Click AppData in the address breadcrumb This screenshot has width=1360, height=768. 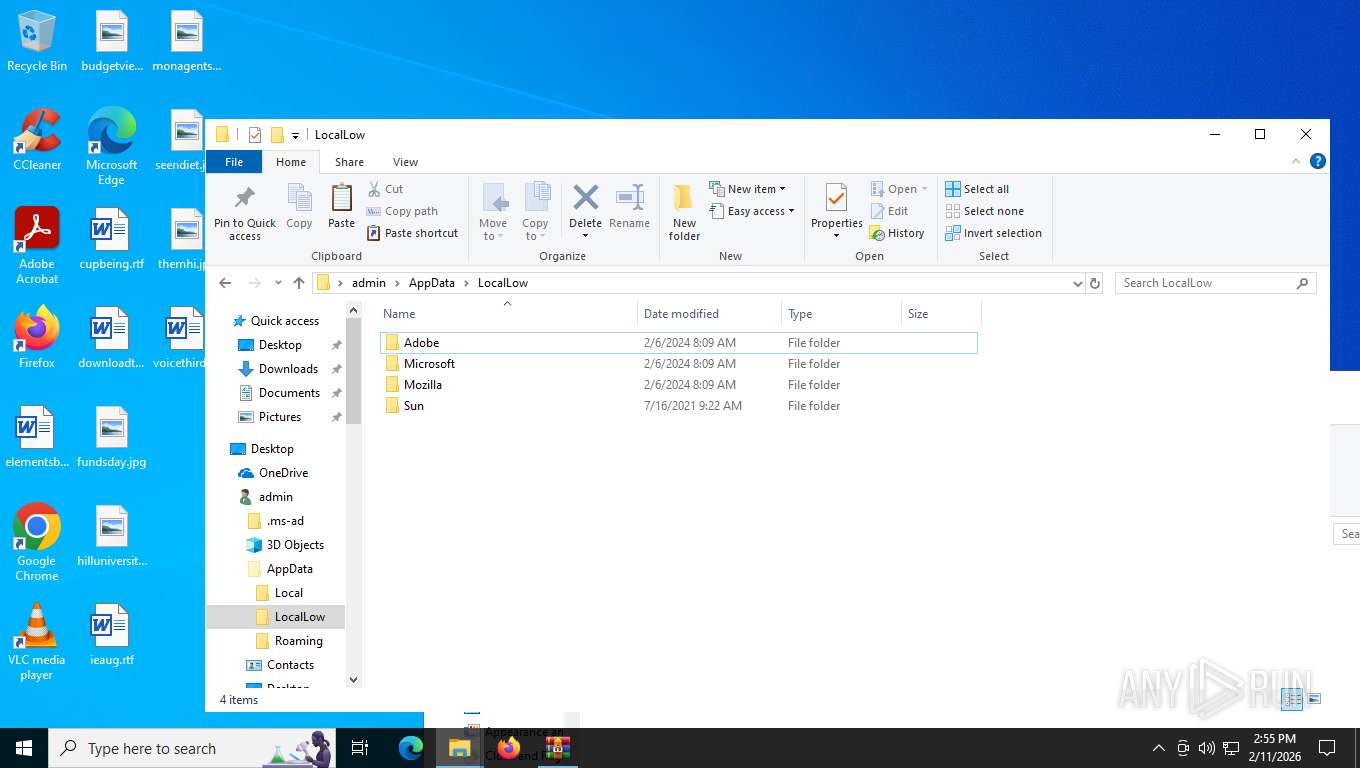point(432,283)
